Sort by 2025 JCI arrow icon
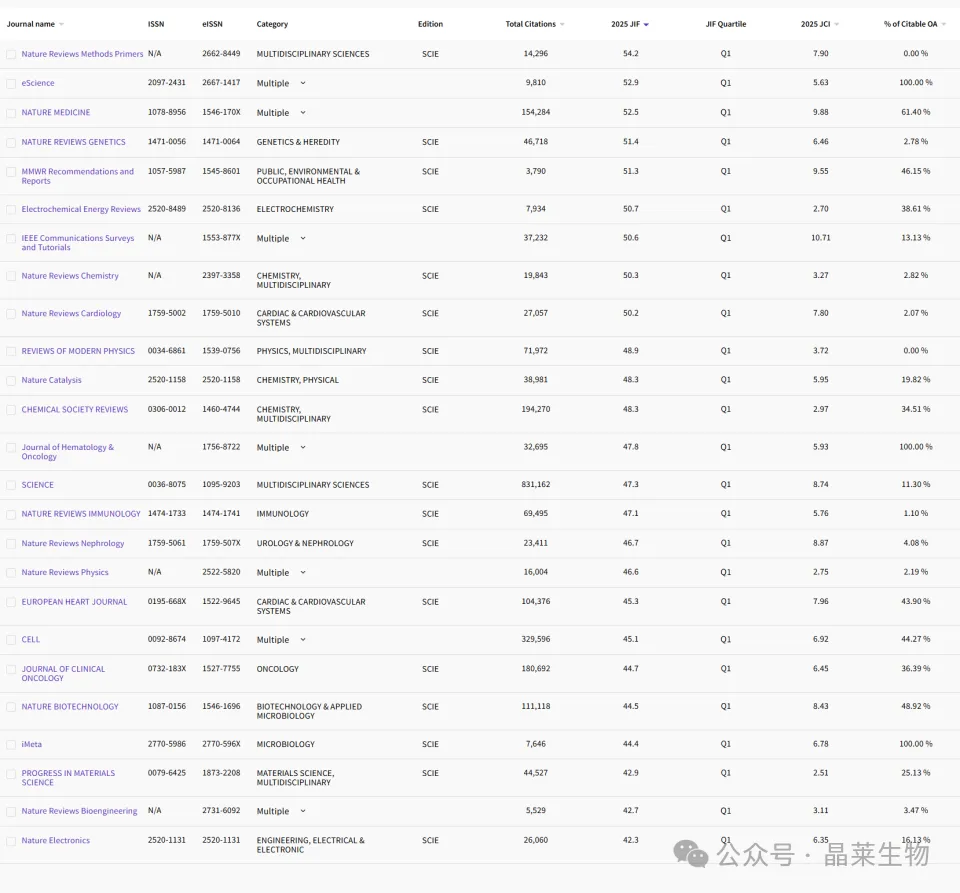Screen dimensions: 960x893 tap(836, 24)
